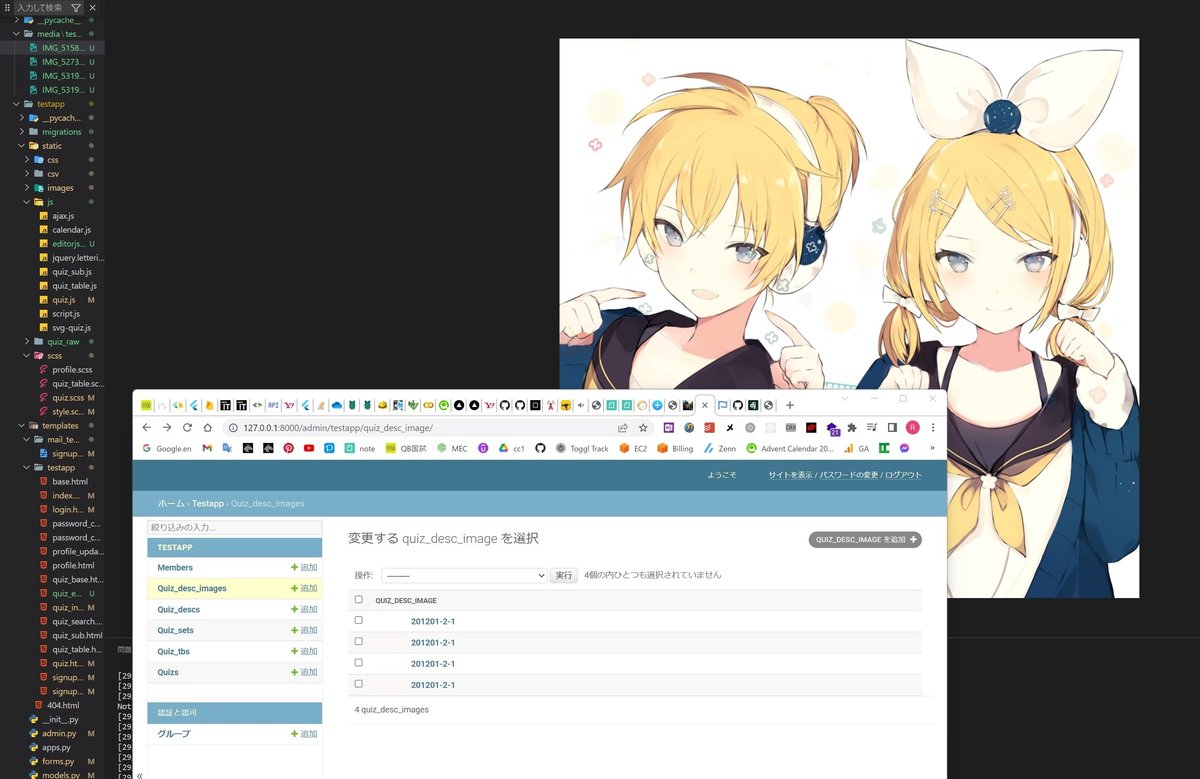Click add plus next to Quizs
Screen dimensions: 1200x779
pyautogui.click(x=304, y=672)
